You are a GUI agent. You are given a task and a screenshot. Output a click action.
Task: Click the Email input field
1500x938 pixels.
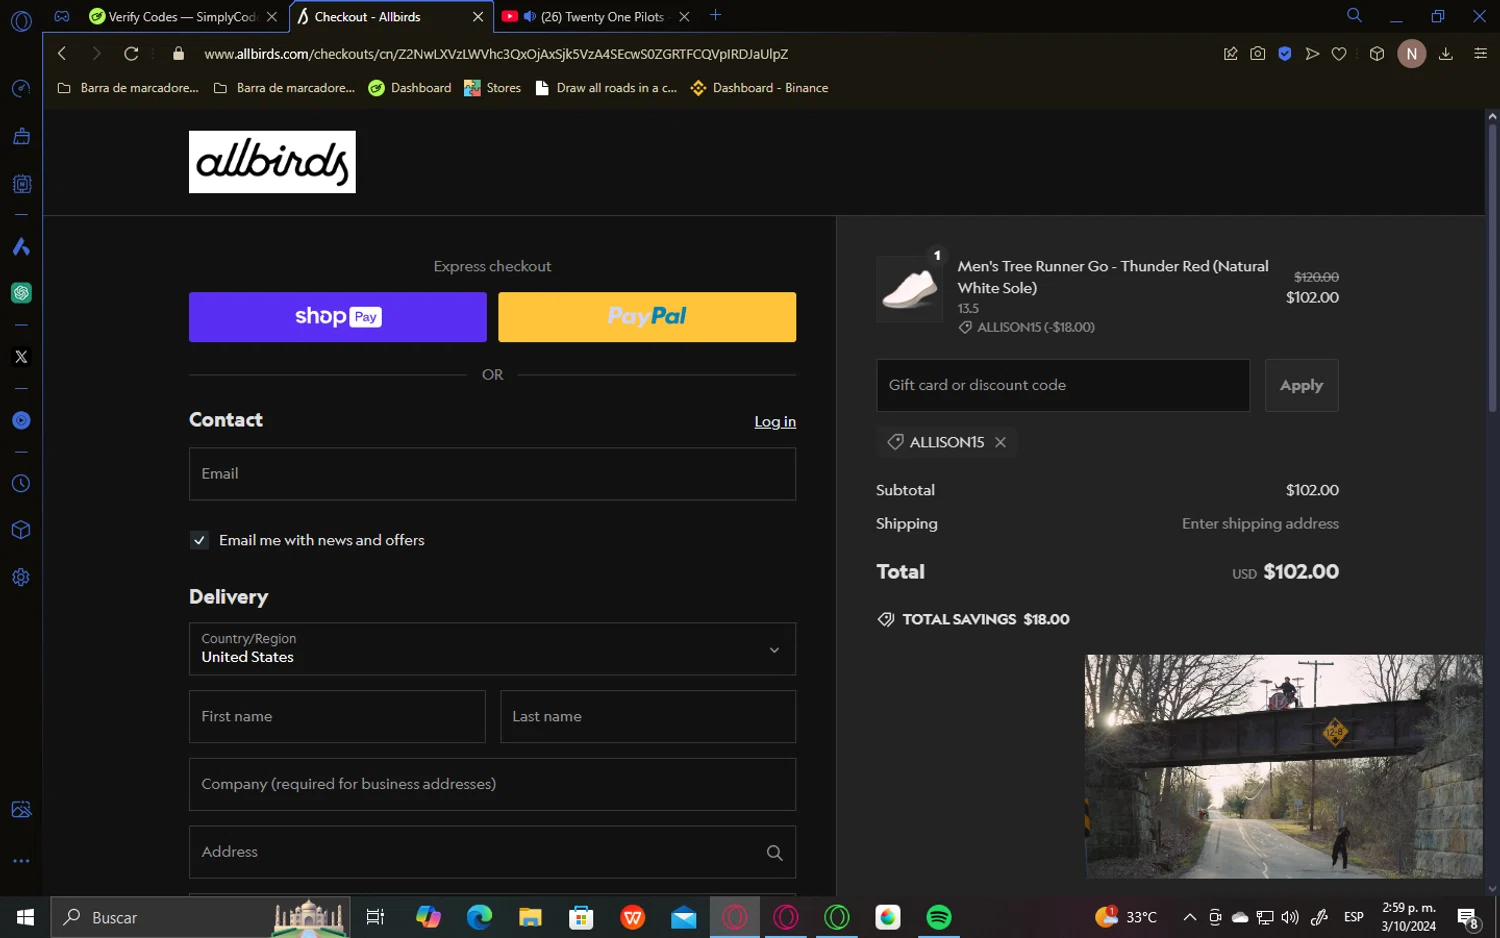492,474
